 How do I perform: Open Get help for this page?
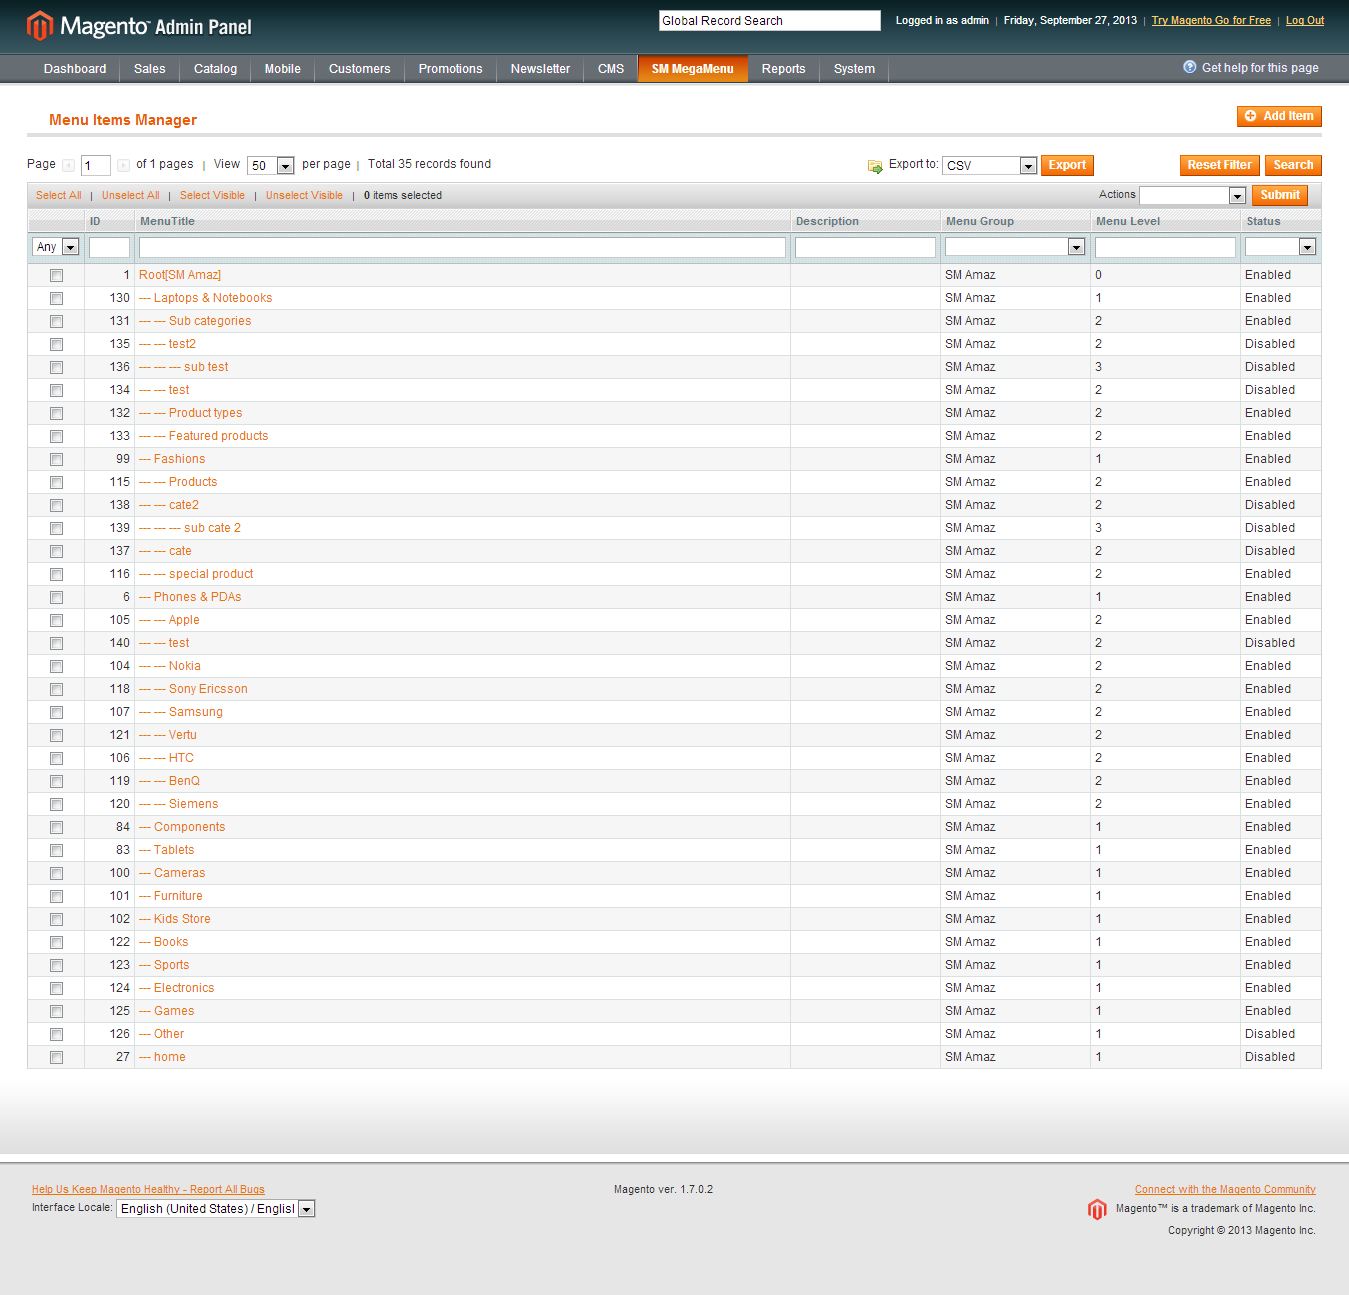pyautogui.click(x=1260, y=68)
